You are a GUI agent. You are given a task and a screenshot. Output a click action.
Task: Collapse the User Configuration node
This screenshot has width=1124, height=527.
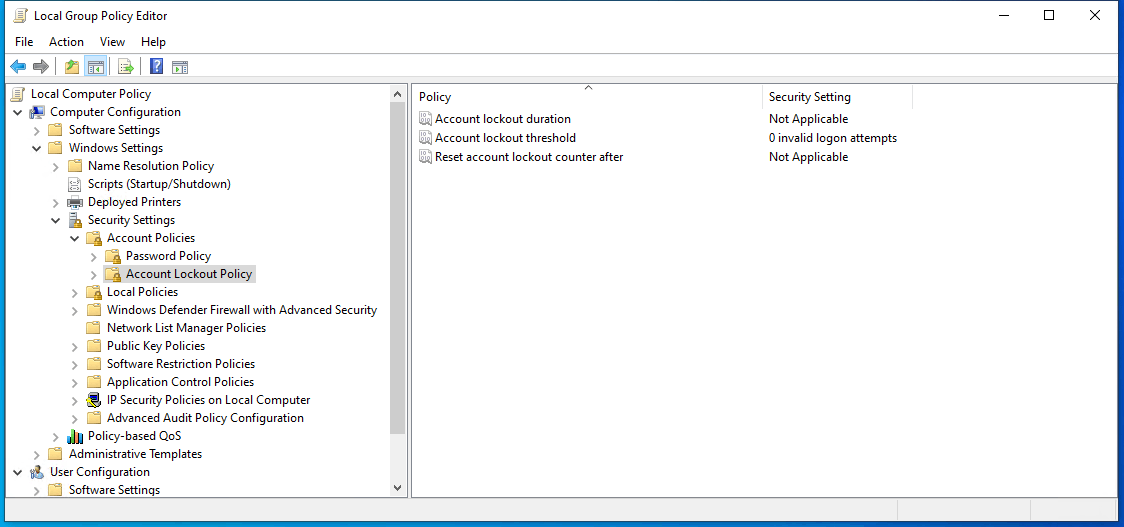pos(17,472)
